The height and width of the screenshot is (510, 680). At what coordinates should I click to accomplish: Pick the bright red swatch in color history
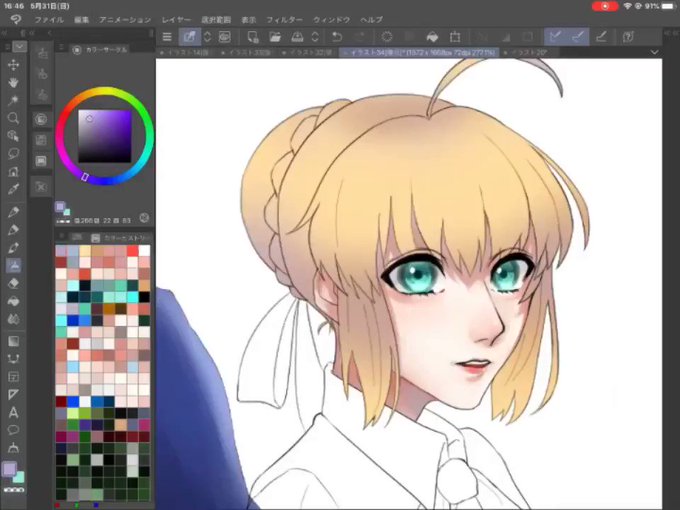click(133, 251)
